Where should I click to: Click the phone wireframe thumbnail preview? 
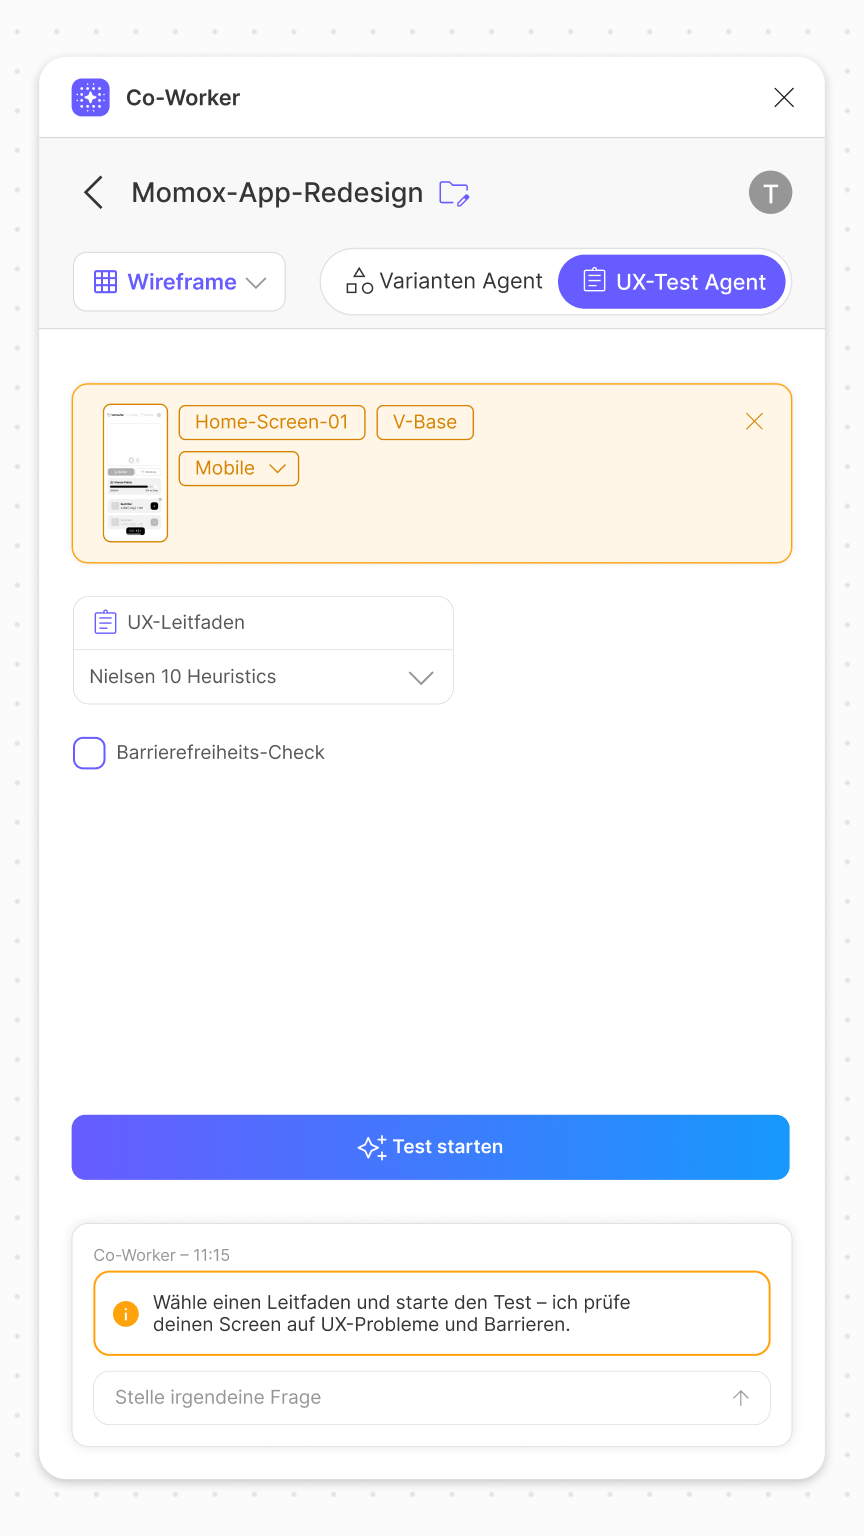tap(135, 474)
